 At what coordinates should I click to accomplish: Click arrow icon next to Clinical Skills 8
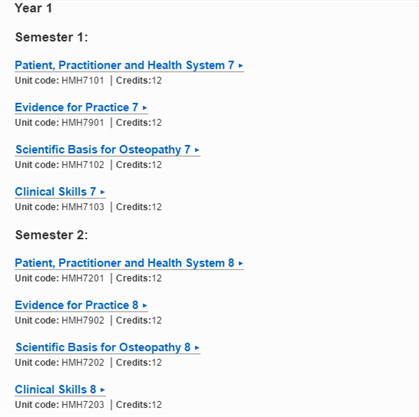(102, 390)
